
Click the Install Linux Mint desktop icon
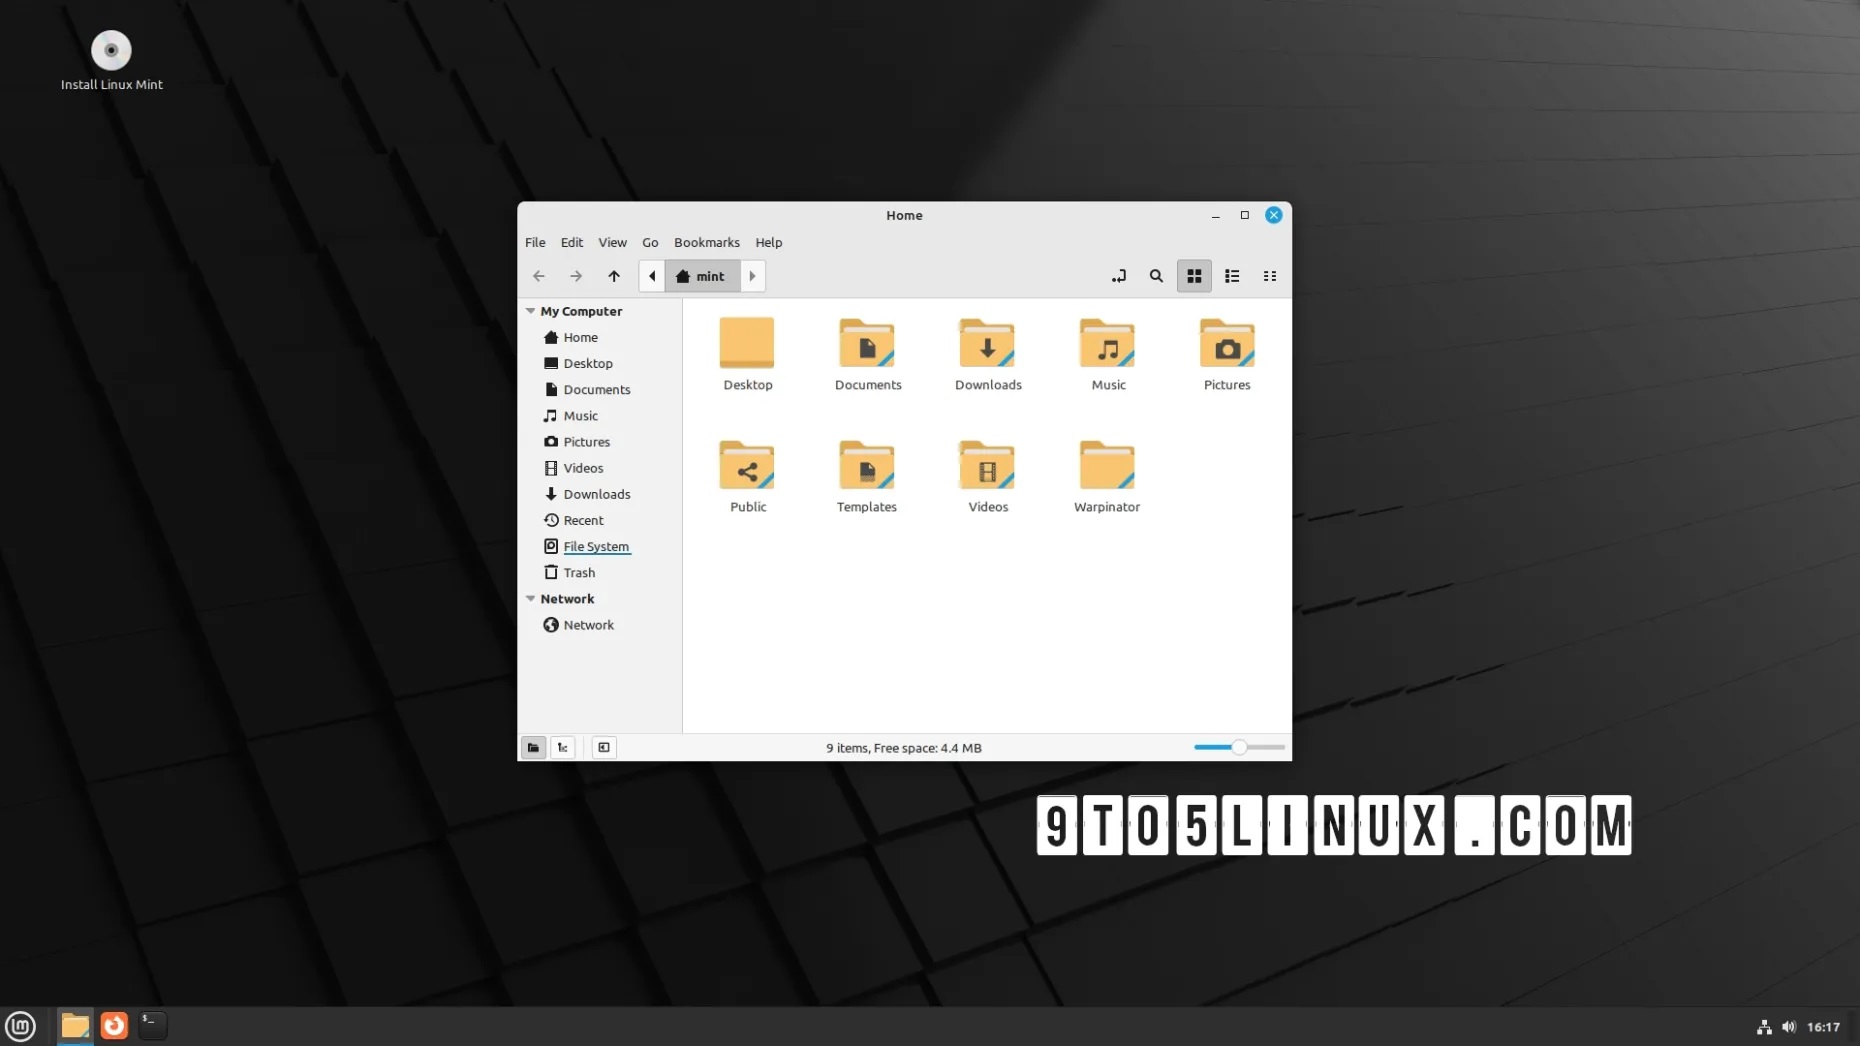(x=111, y=61)
